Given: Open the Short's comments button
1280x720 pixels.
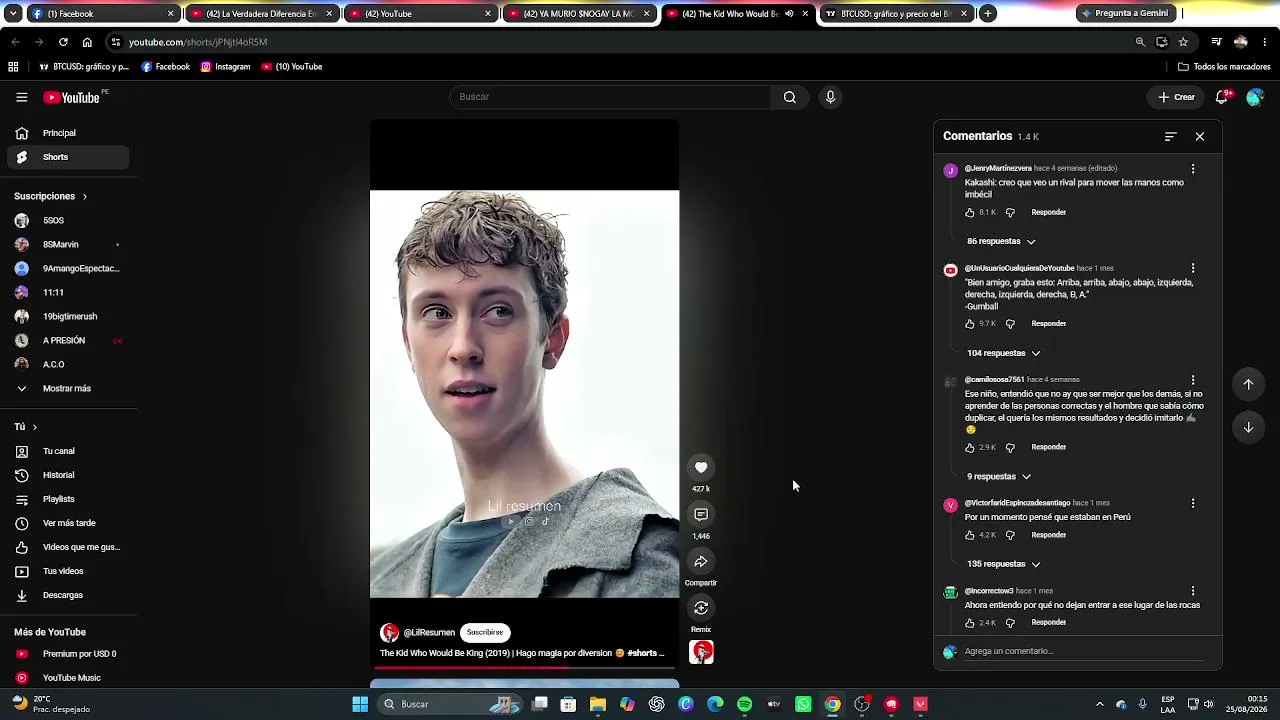Looking at the screenshot, I should tap(701, 514).
